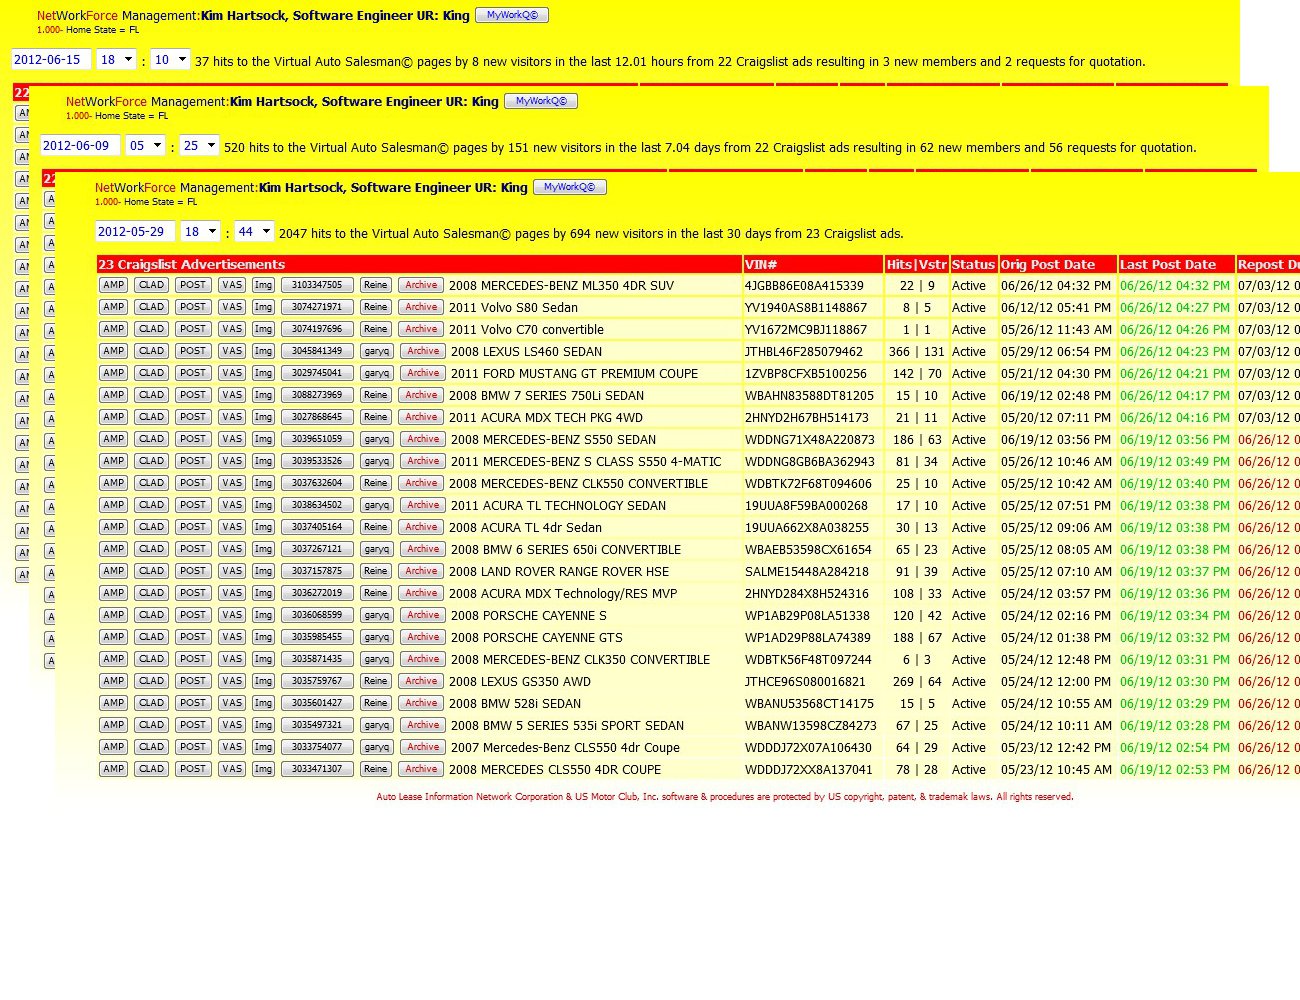
Task: Click the copyright notice footer text
Action: pos(725,797)
